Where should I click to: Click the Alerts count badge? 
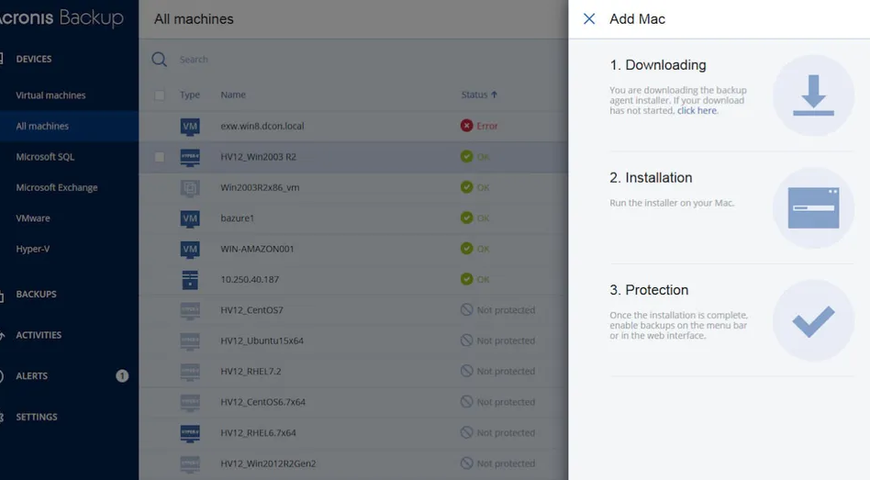tap(122, 376)
